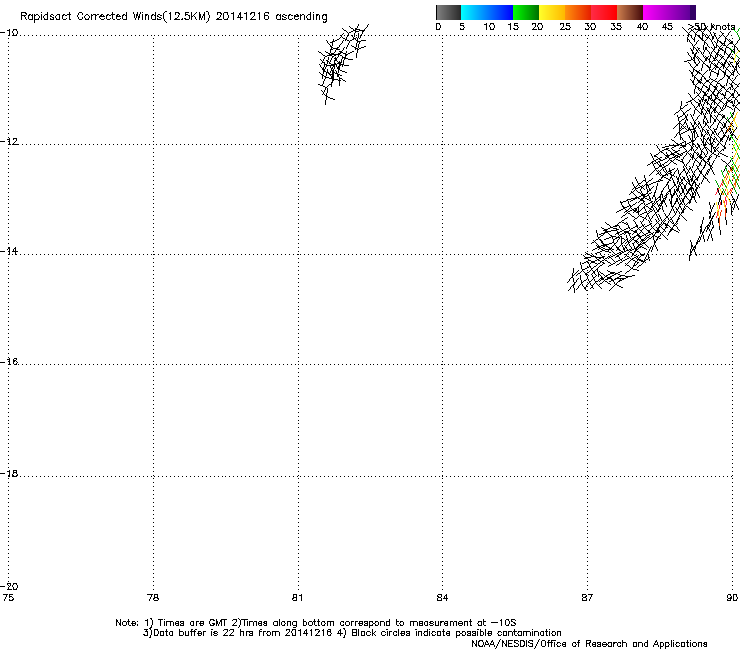740x650 pixels.
Task: Click the legend label "10"
Action: click(489, 27)
